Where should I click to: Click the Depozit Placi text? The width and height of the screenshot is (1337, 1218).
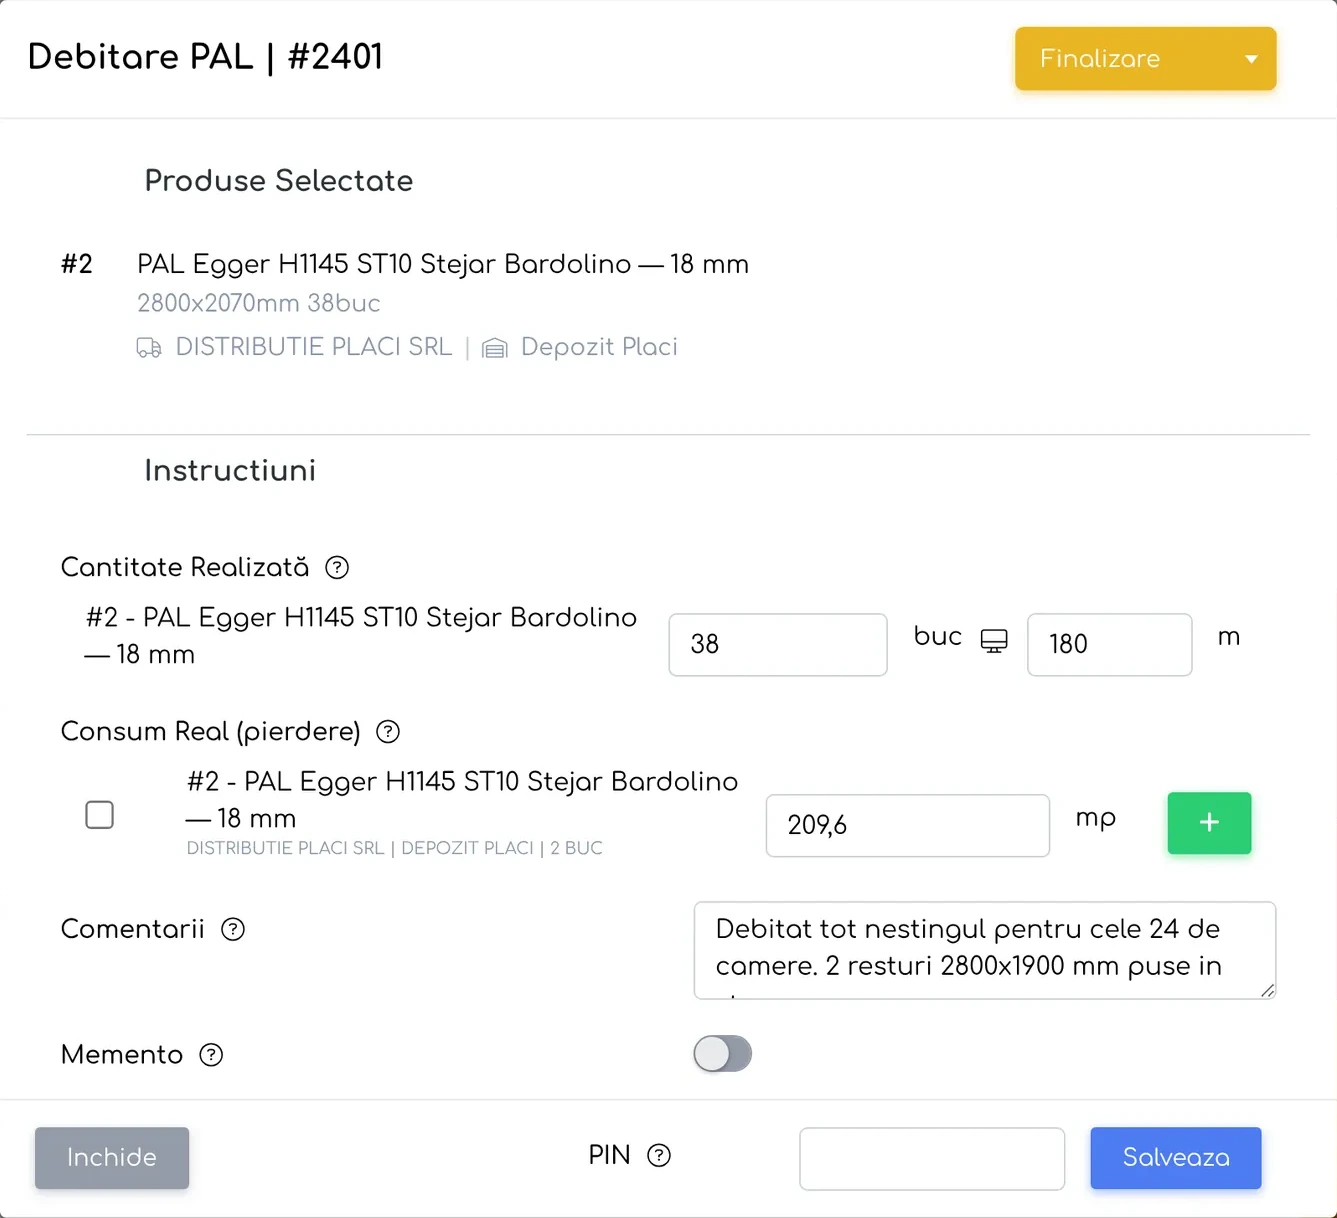pos(599,347)
